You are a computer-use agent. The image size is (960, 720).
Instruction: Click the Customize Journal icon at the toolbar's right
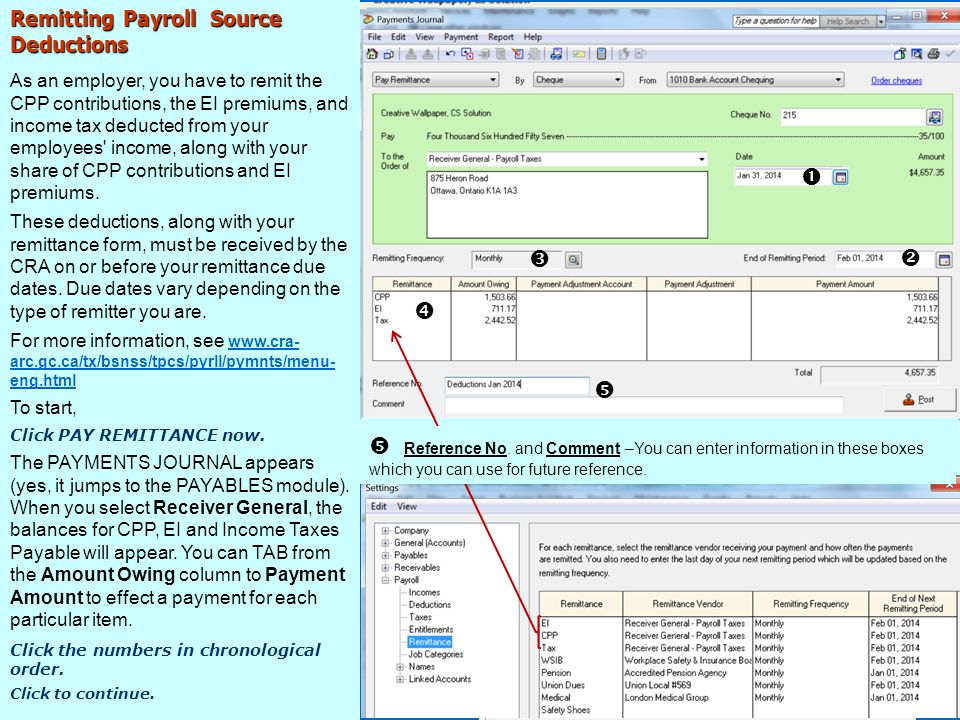pos(899,54)
